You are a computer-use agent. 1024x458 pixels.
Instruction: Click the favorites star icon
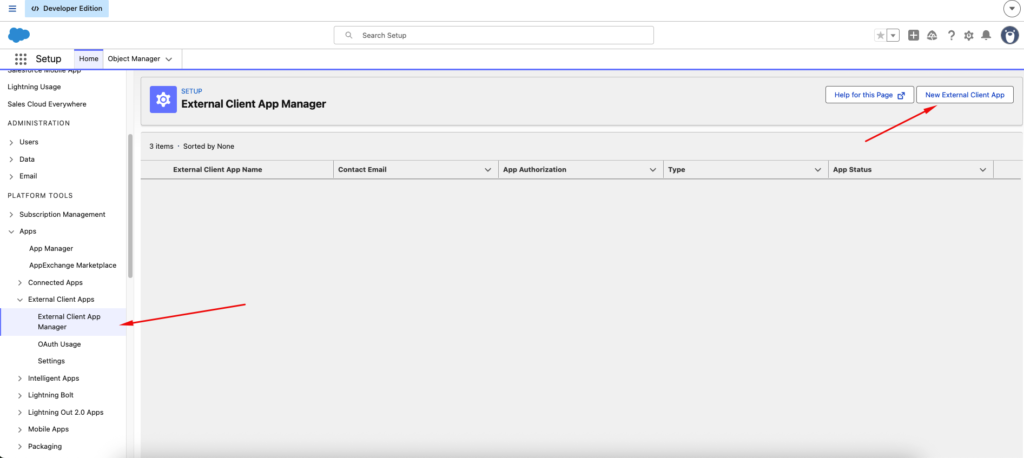click(880, 35)
